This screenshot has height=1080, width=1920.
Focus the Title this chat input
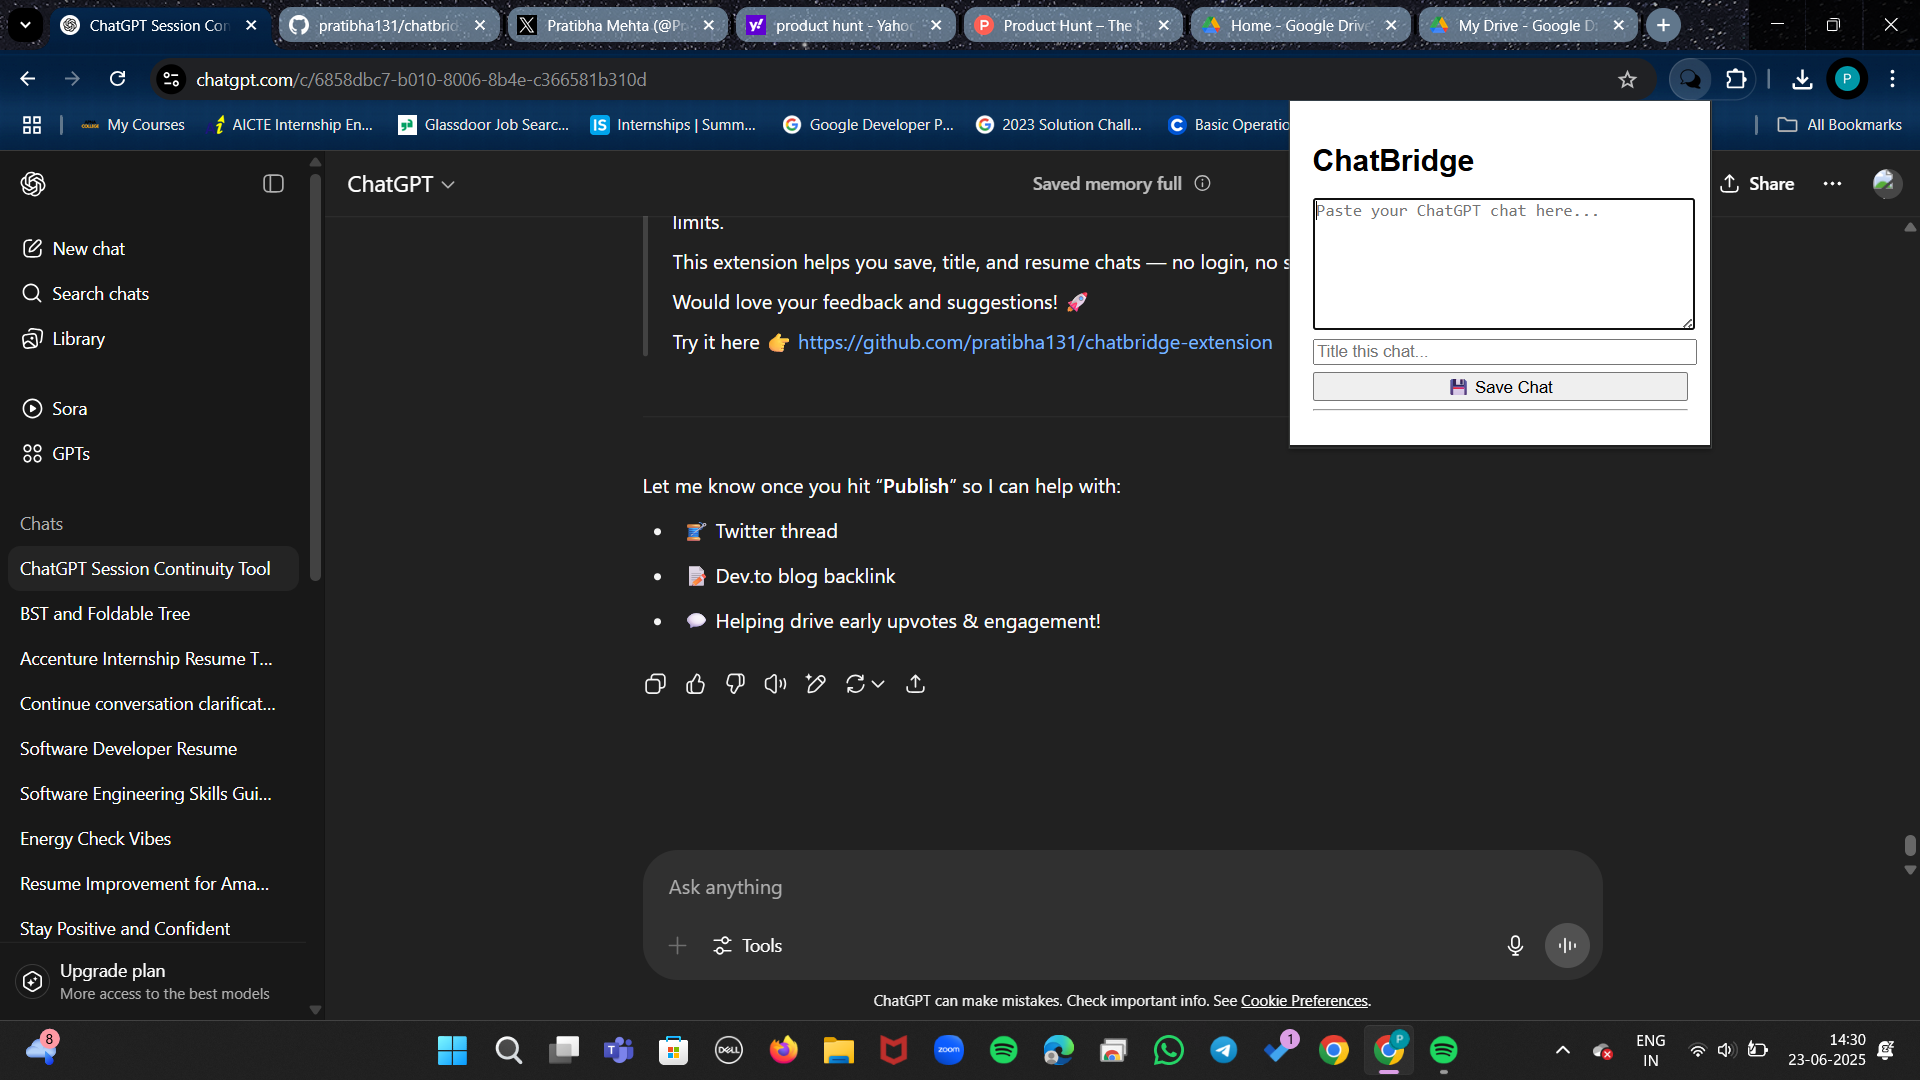pos(1504,352)
